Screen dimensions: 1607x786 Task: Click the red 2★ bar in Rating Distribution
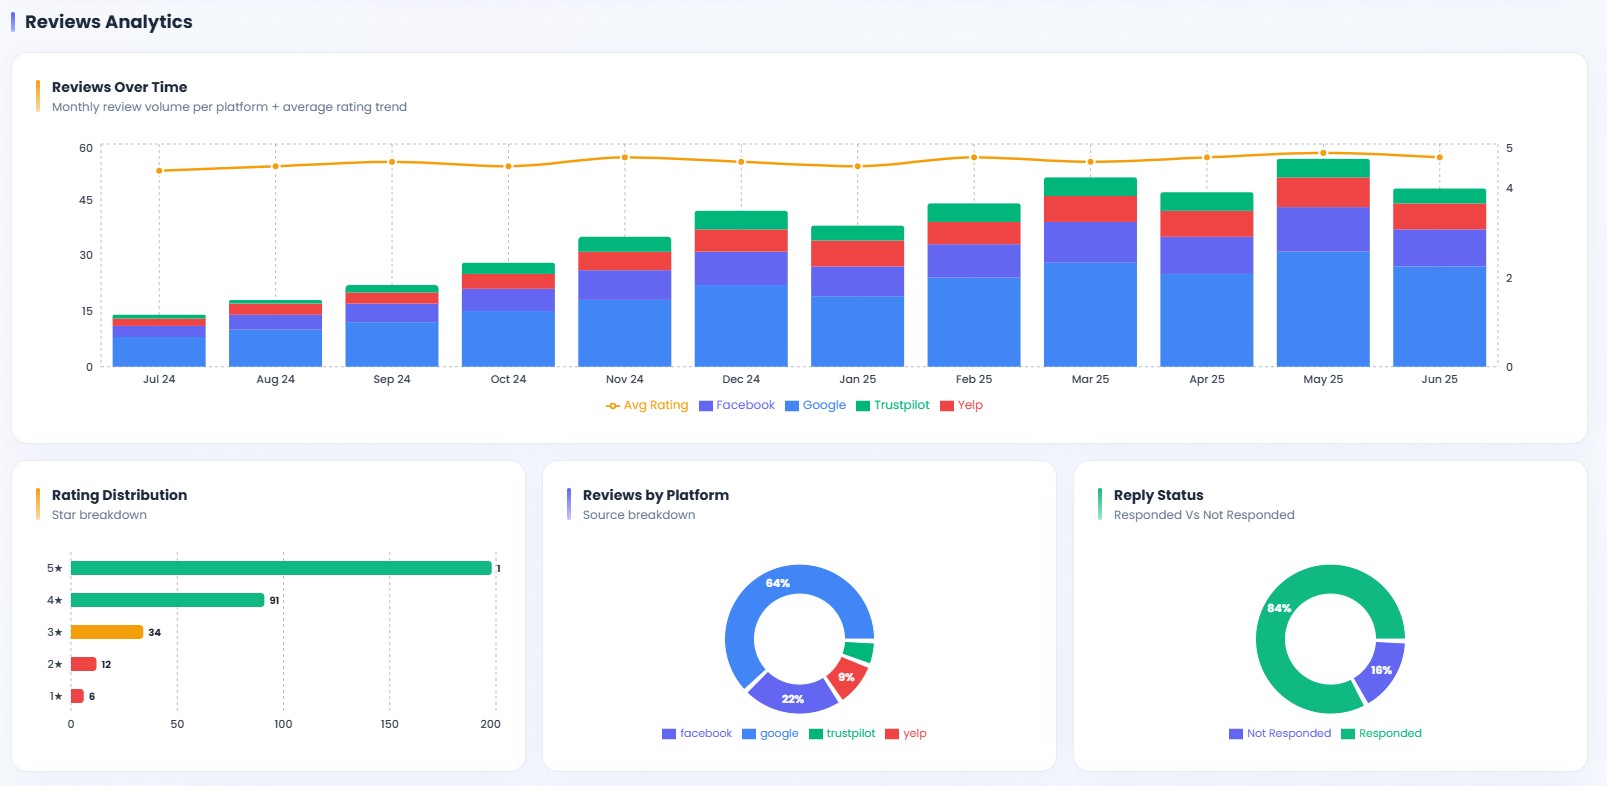[83, 664]
